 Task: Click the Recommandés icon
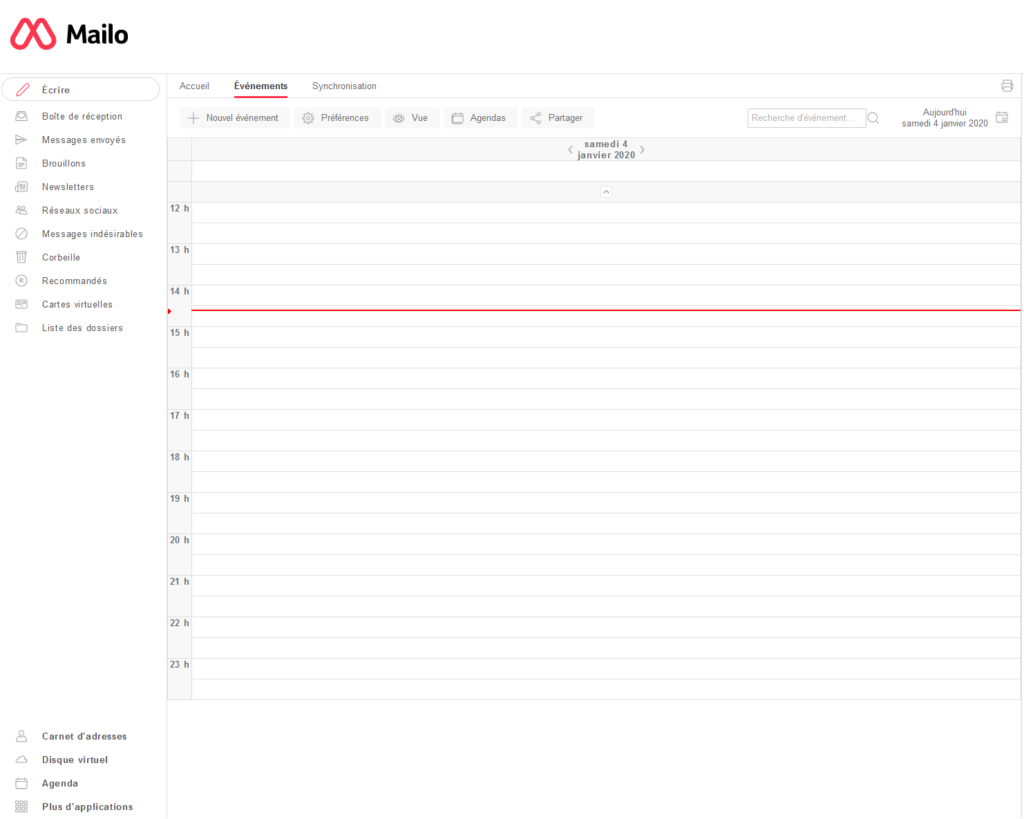click(22, 281)
